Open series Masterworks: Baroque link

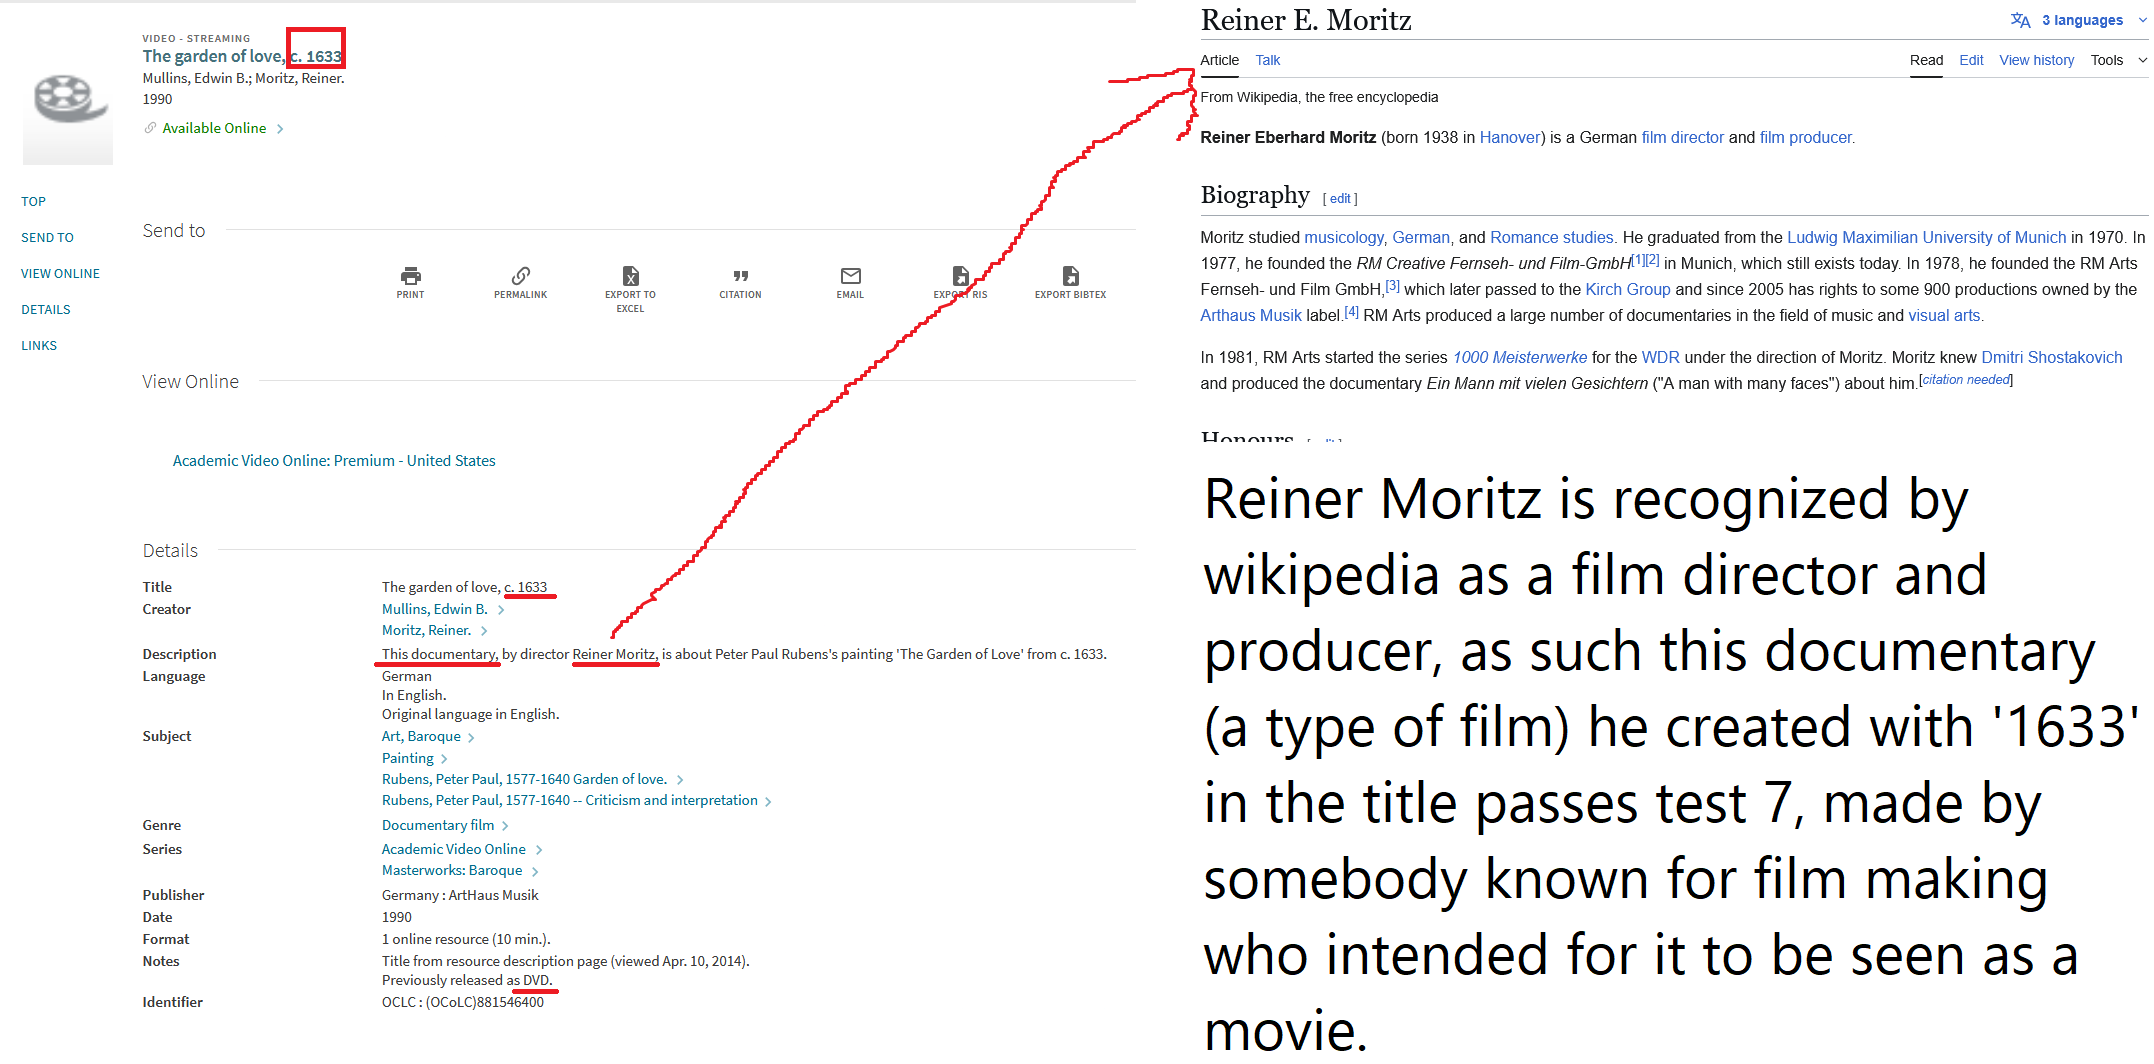[x=452, y=870]
